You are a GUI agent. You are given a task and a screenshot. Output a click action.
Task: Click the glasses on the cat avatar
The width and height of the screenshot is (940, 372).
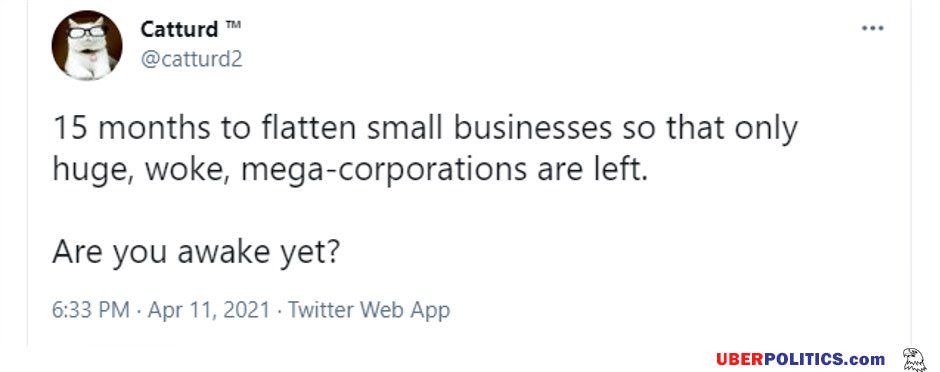(x=87, y=32)
